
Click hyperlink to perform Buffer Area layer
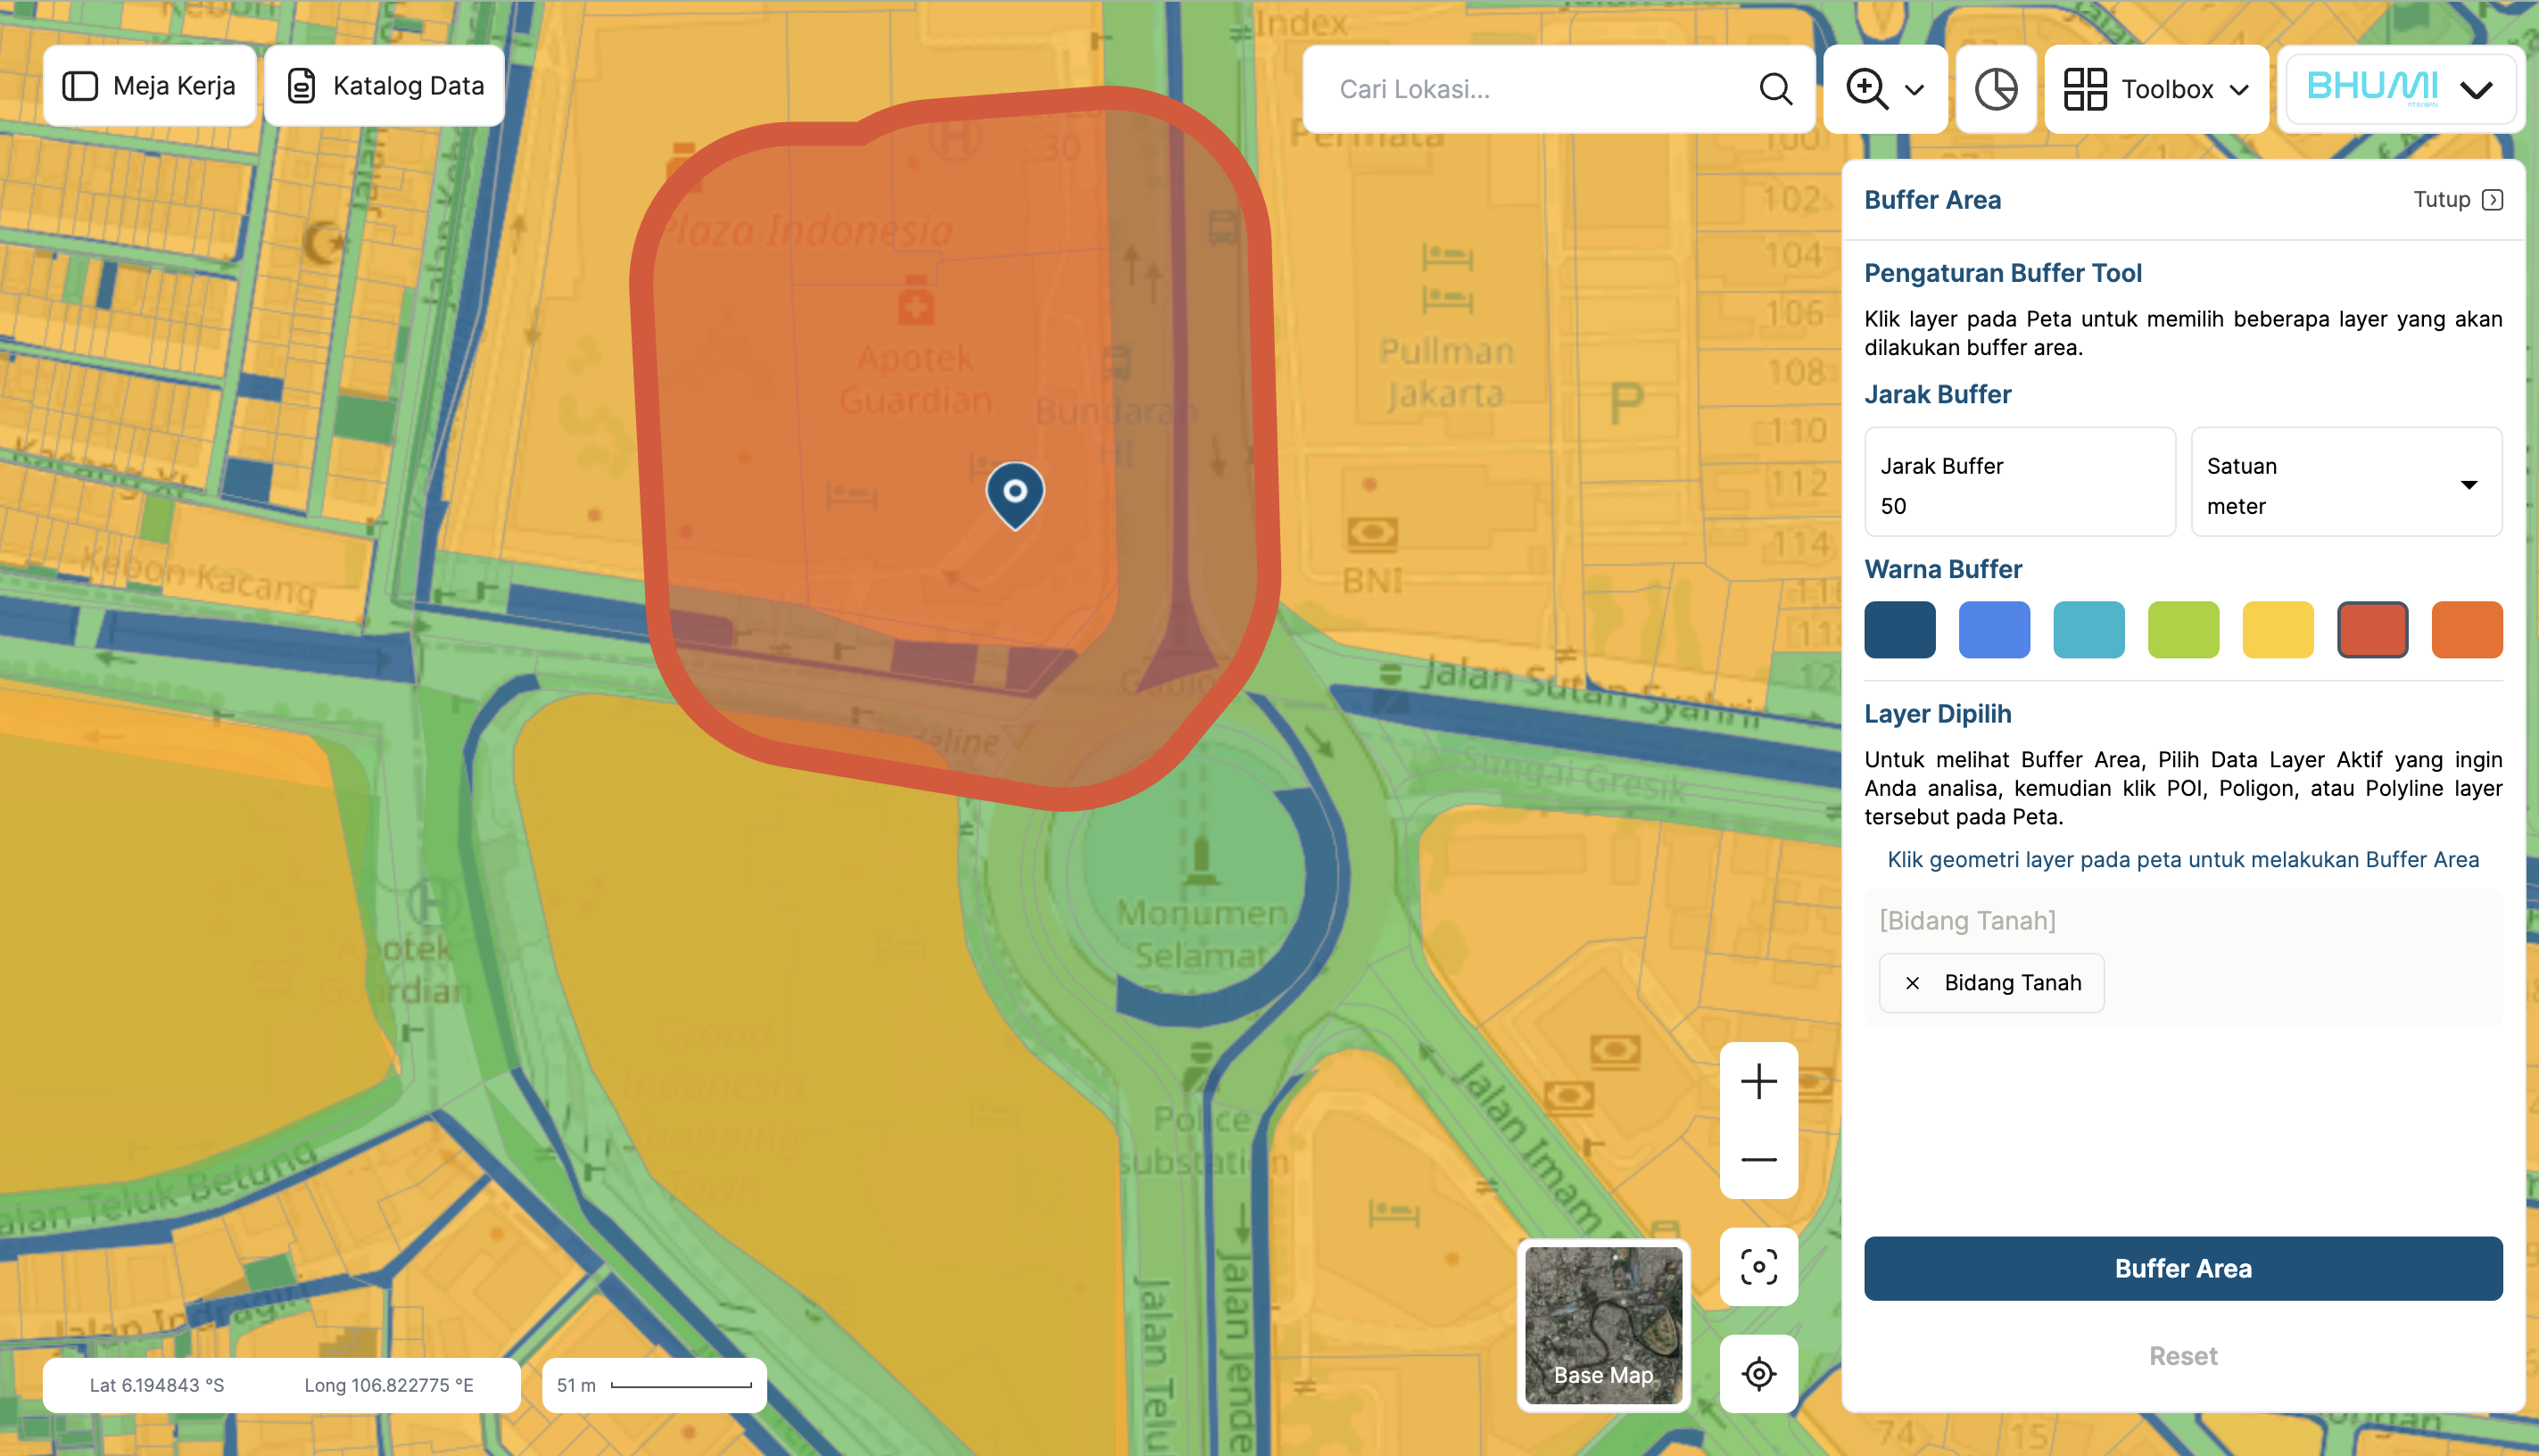pyautogui.click(x=2181, y=858)
